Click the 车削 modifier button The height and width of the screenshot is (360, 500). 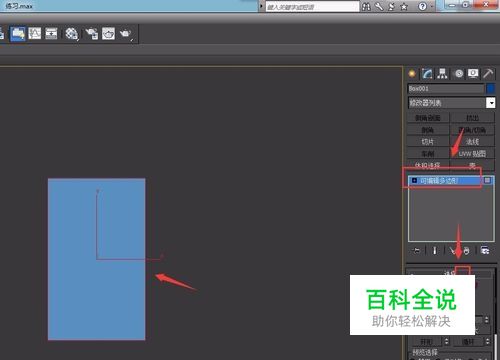click(428, 154)
